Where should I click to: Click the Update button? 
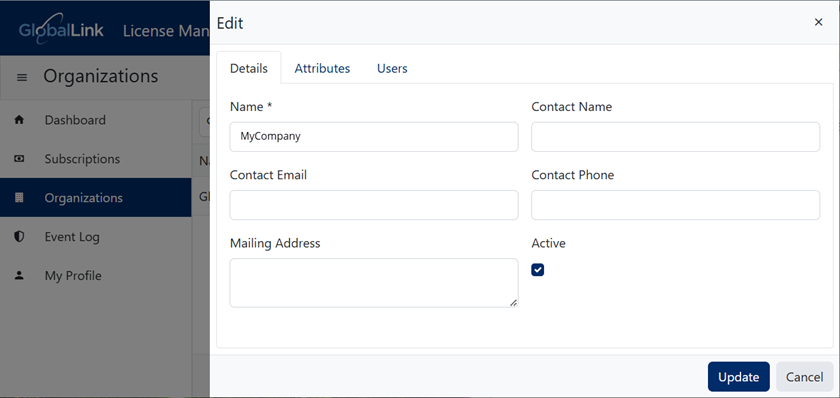(738, 377)
